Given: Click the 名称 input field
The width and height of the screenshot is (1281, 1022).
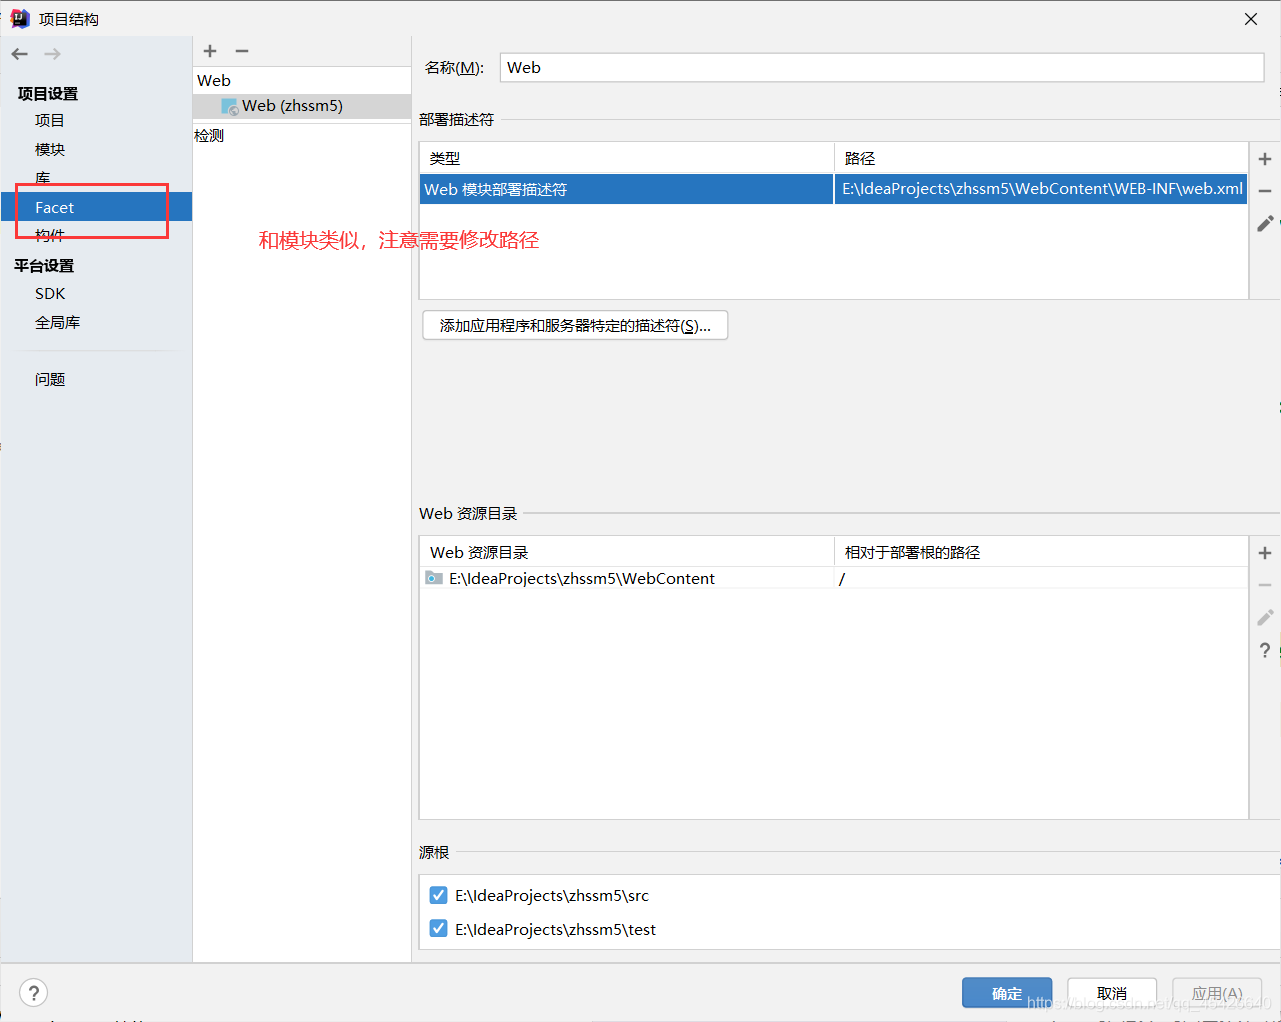Looking at the screenshot, I should click(x=882, y=68).
